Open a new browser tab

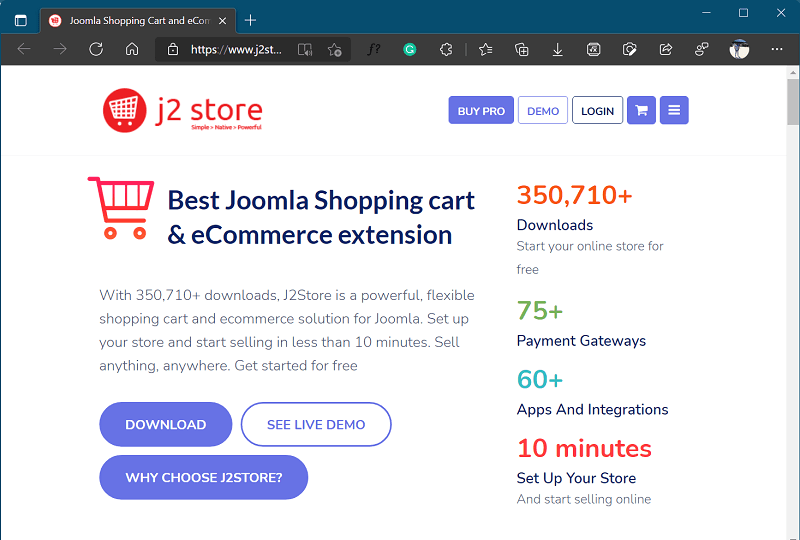250,20
